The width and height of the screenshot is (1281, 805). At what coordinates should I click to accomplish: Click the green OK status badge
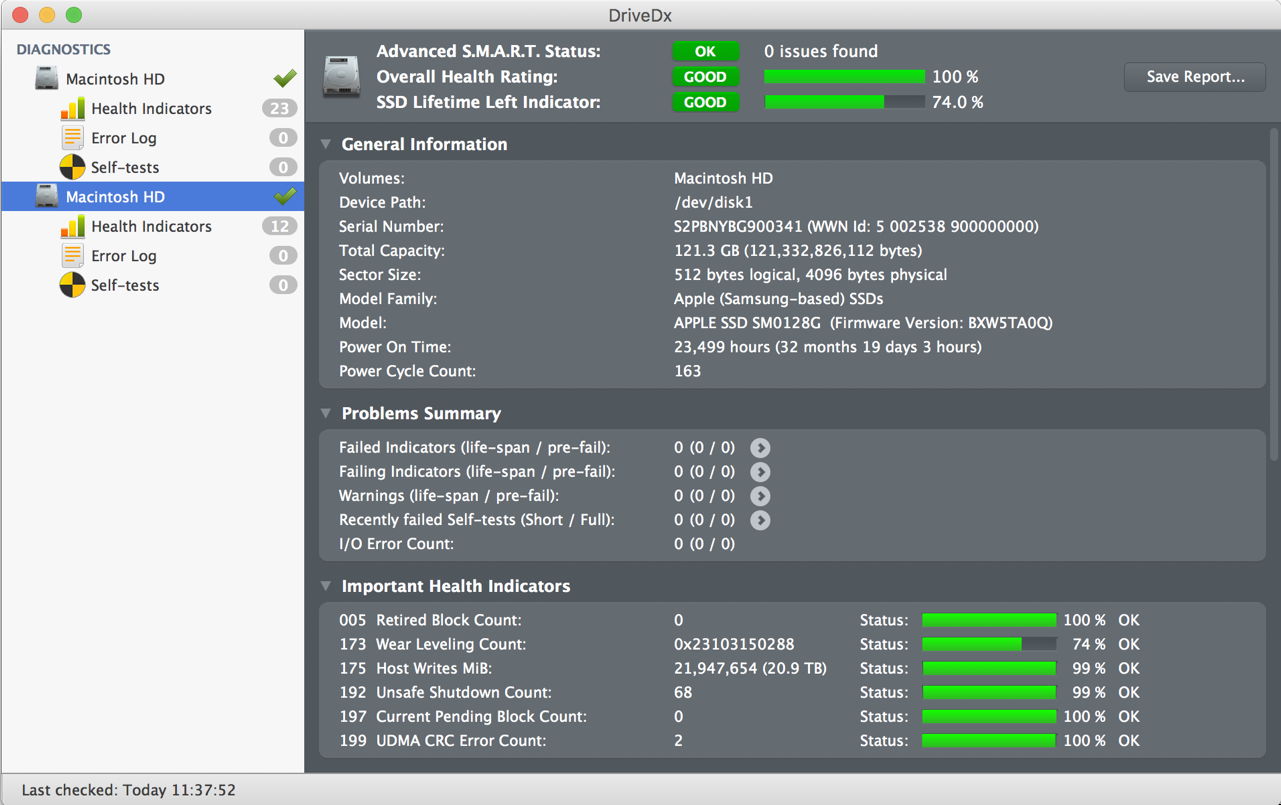(705, 51)
